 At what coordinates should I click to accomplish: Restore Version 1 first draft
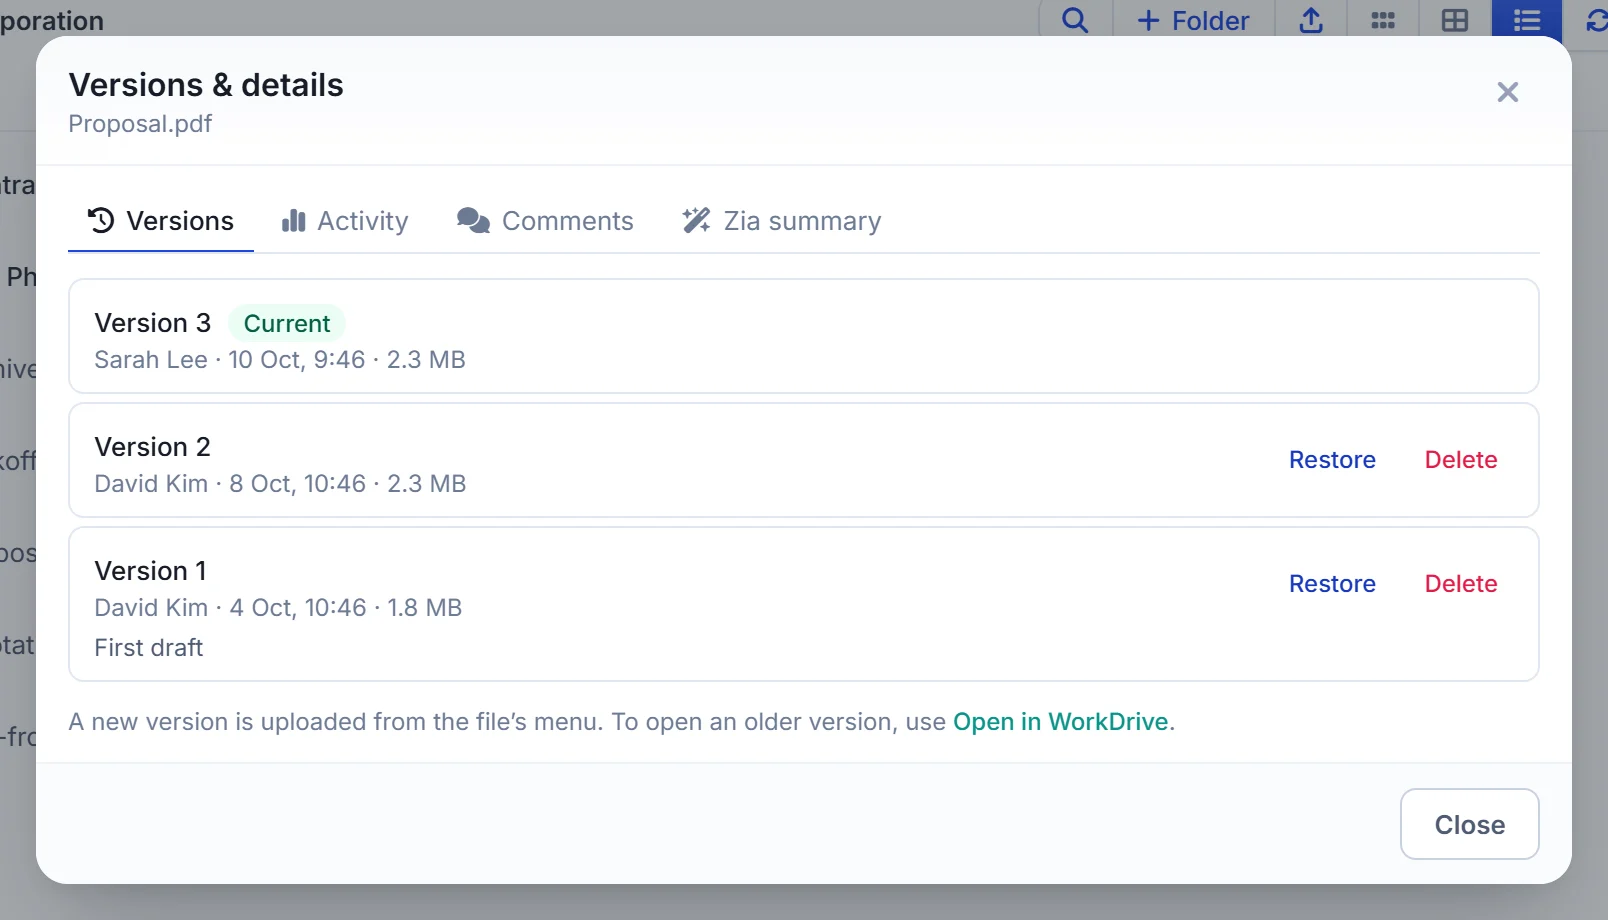[x=1332, y=584]
